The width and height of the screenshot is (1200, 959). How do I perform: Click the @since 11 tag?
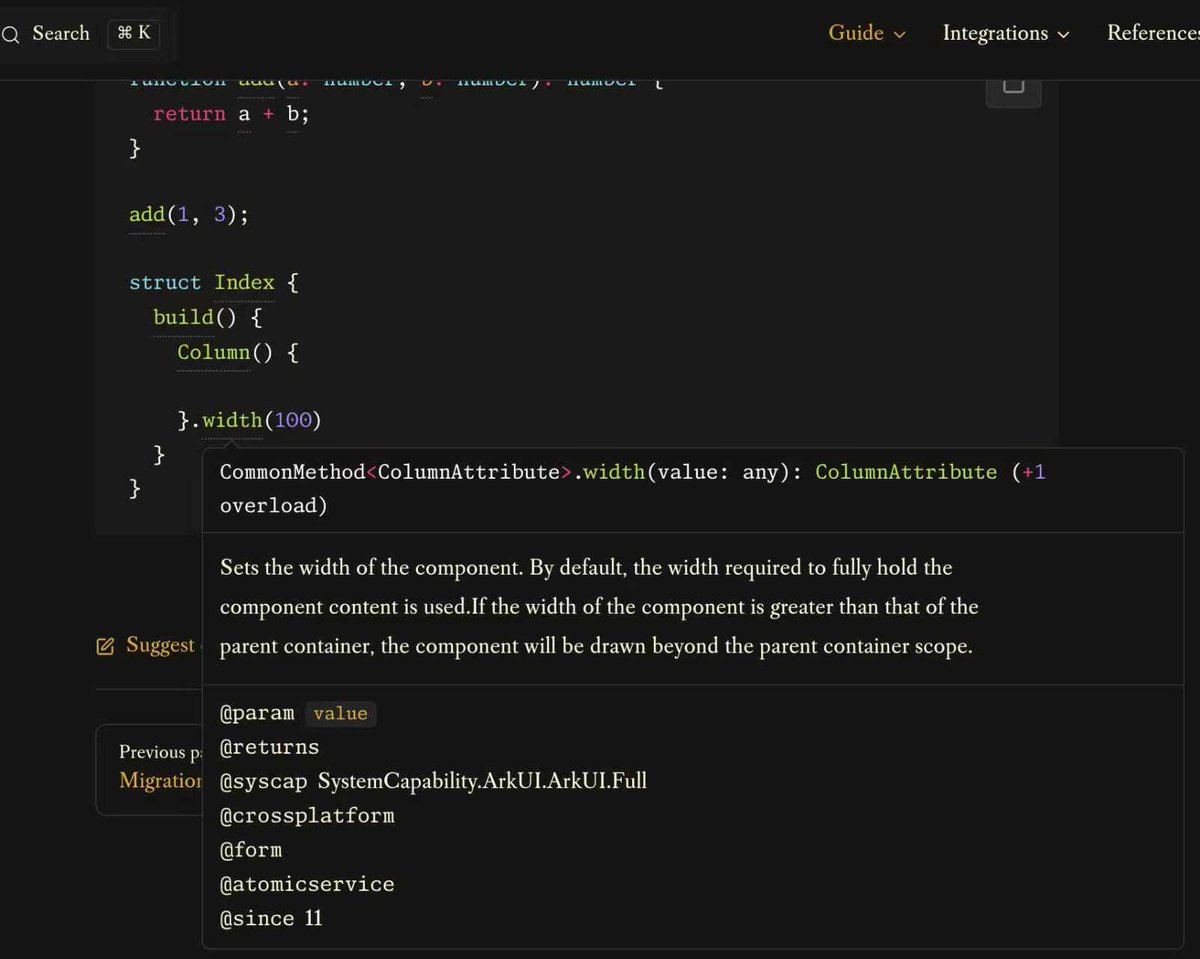click(x=271, y=918)
